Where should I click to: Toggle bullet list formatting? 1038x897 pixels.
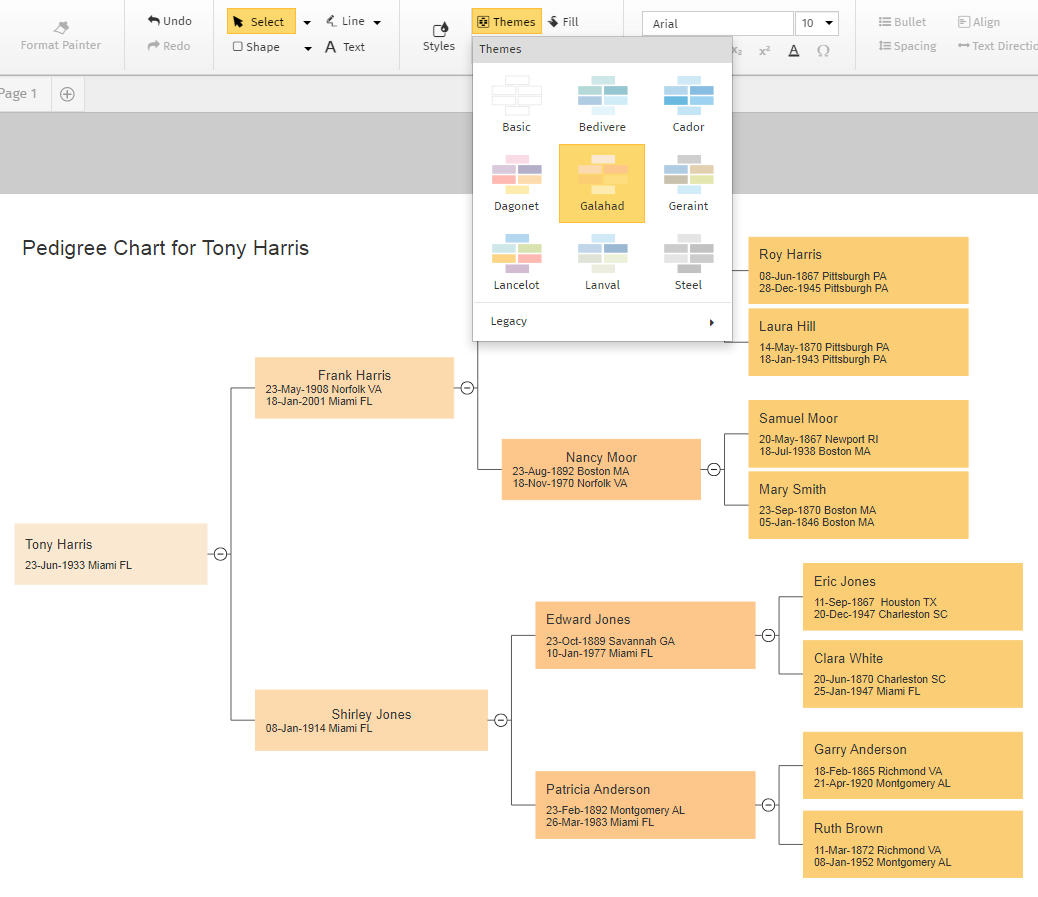tap(901, 21)
